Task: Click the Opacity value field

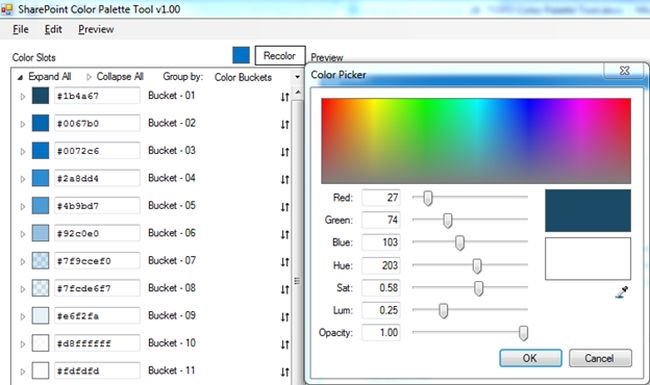Action: click(x=381, y=333)
